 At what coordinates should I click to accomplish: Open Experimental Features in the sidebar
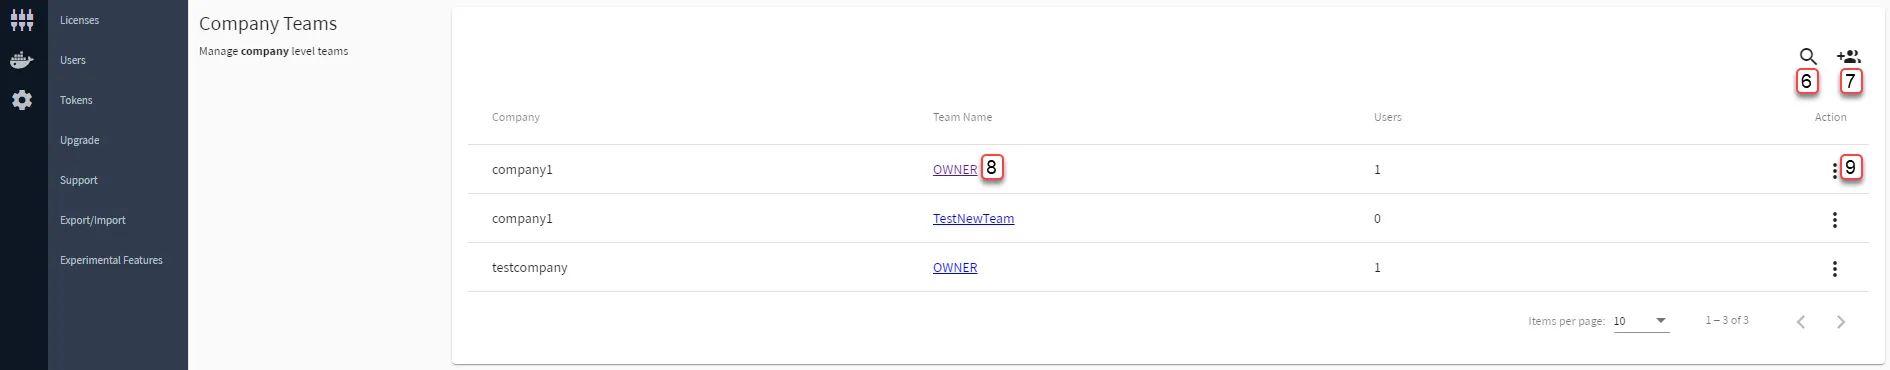pos(111,260)
